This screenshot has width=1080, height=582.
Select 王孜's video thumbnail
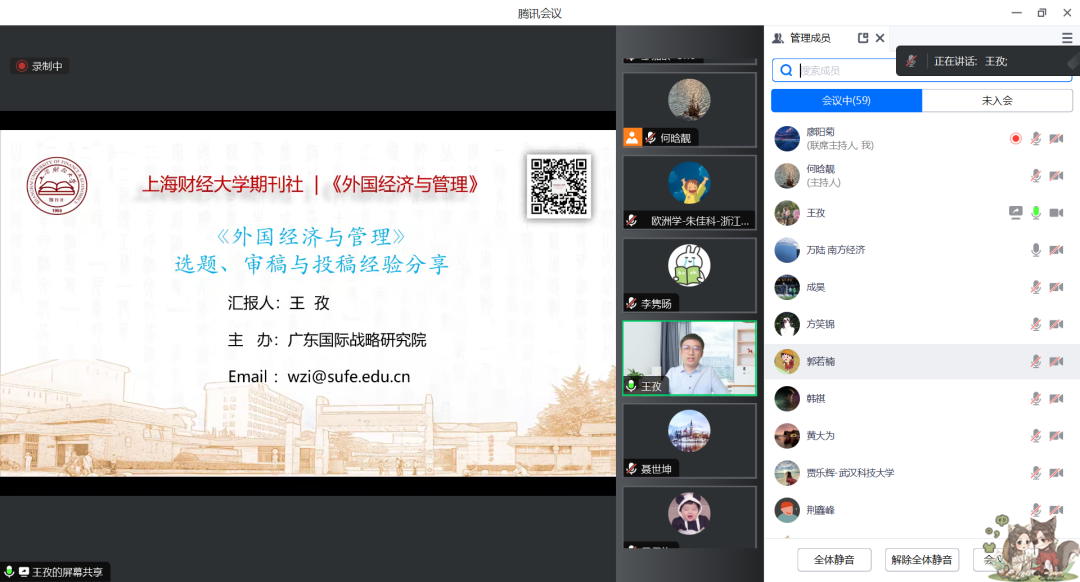(x=689, y=358)
